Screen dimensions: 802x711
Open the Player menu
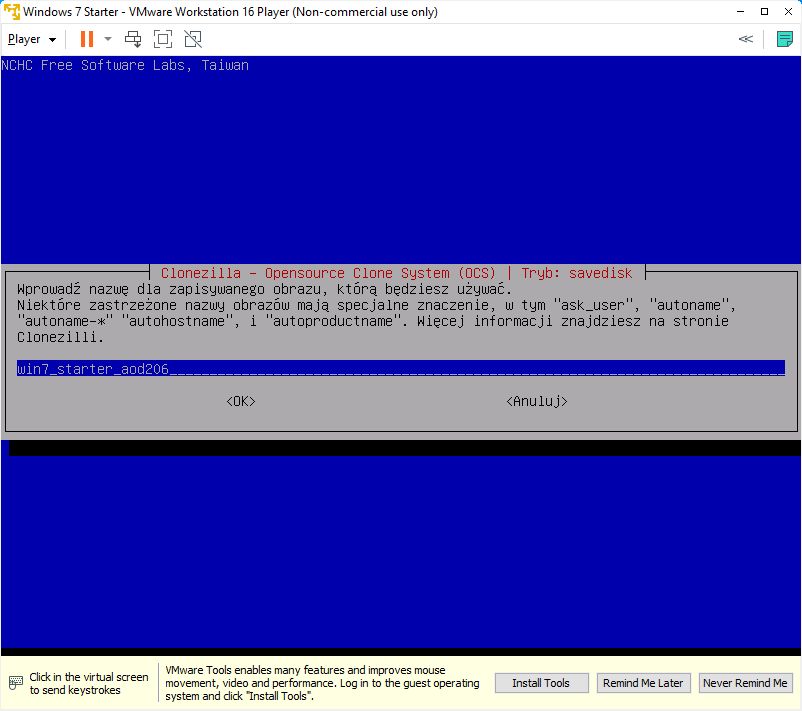coord(31,39)
